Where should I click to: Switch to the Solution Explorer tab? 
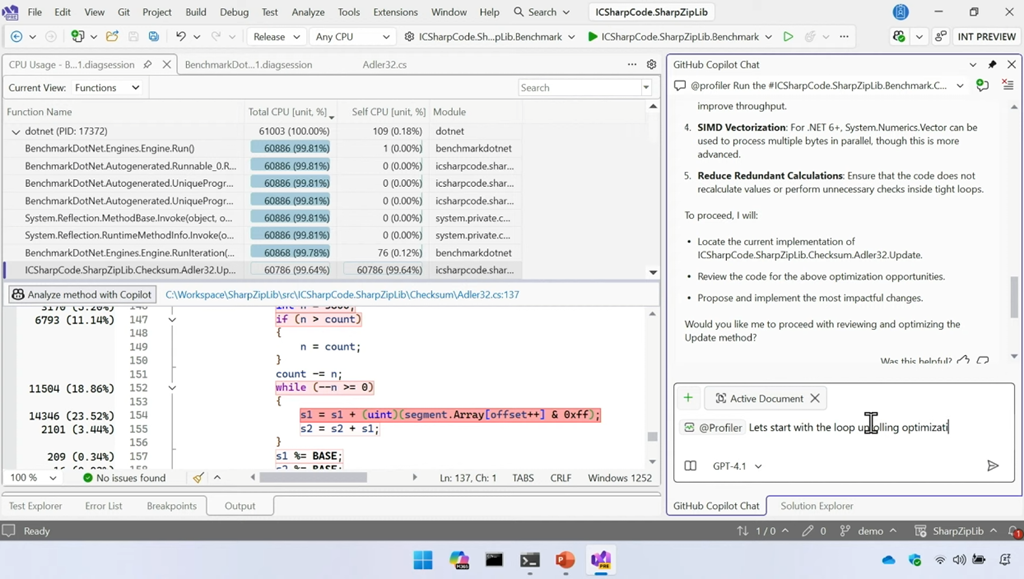tap(817, 506)
